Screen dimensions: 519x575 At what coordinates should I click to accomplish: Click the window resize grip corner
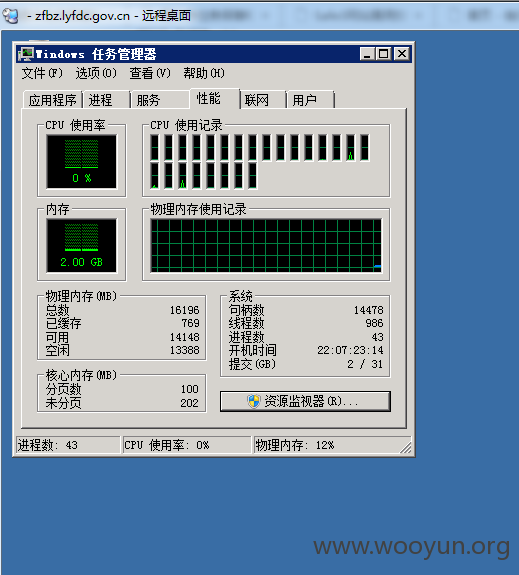point(406,448)
